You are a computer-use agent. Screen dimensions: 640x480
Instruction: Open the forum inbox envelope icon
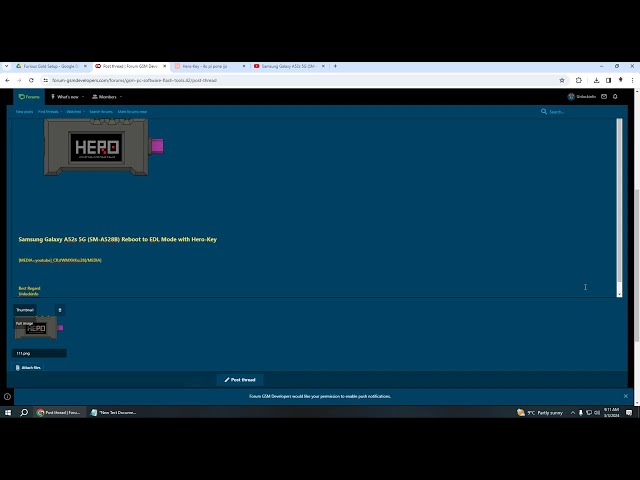[604, 97]
